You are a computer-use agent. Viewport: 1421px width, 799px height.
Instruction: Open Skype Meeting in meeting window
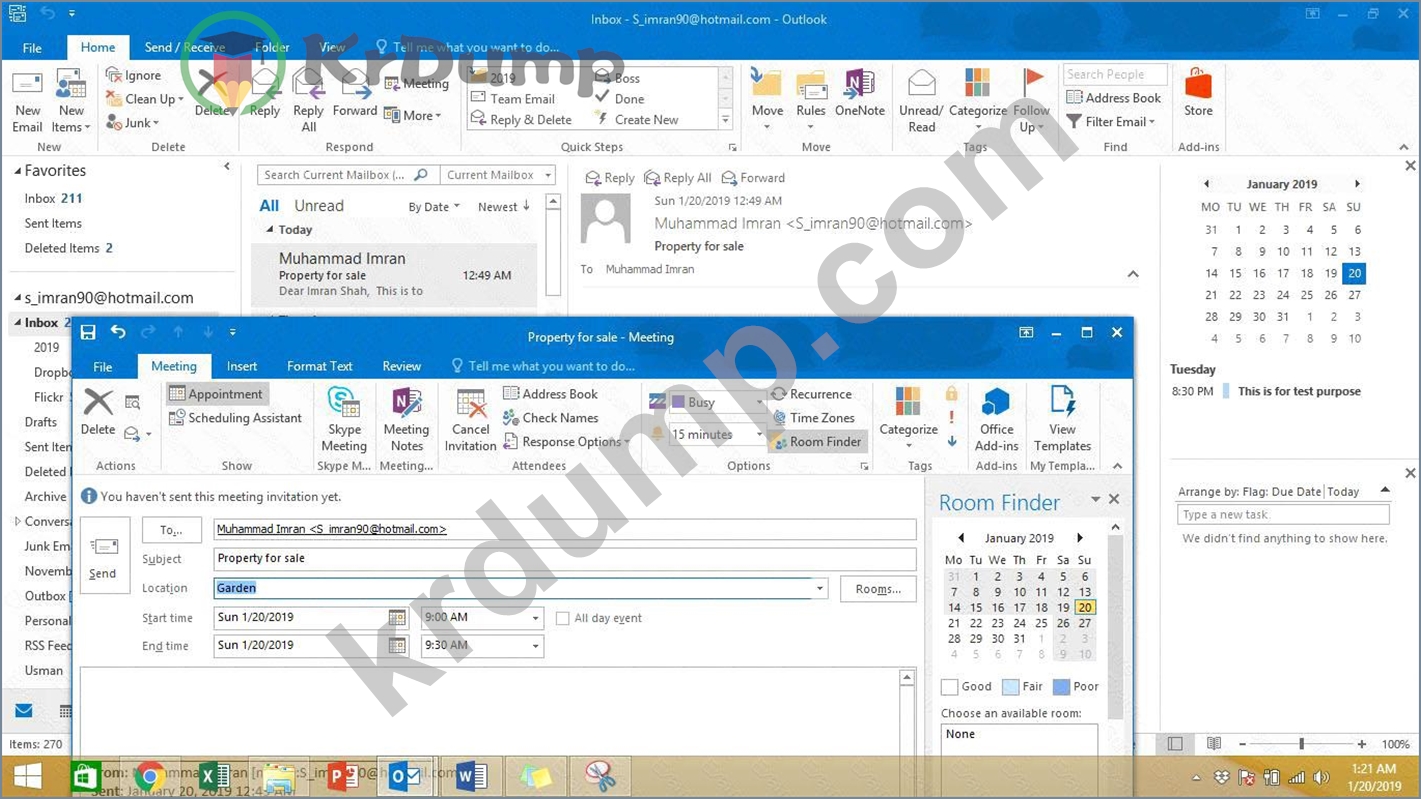pos(344,419)
